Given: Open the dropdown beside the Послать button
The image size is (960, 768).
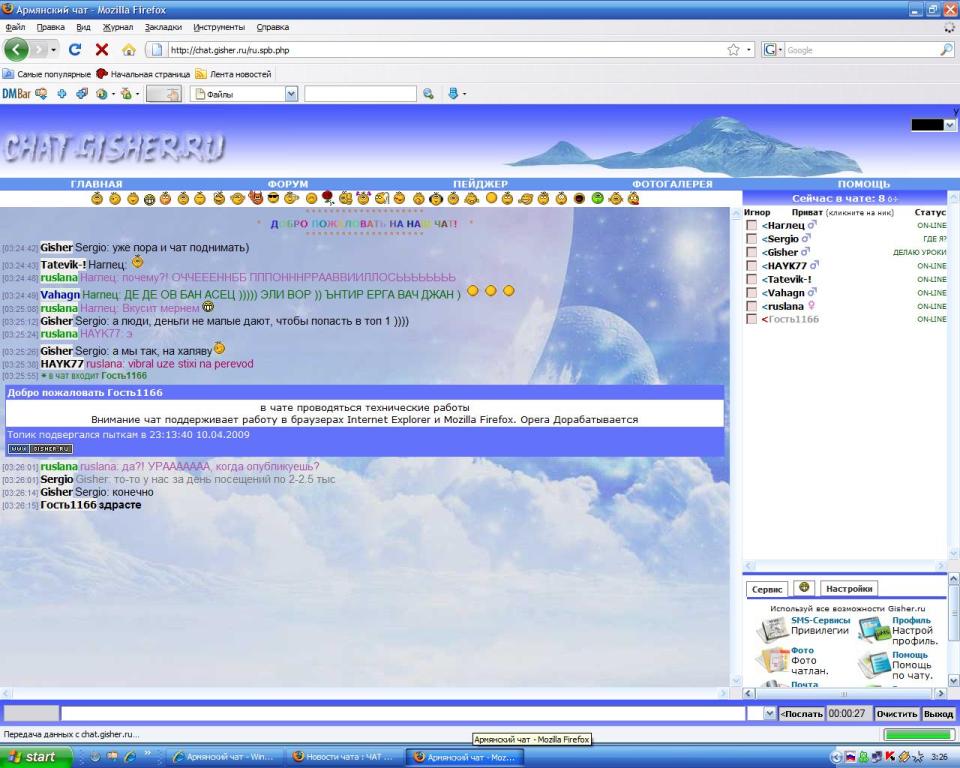Looking at the screenshot, I should (769, 713).
